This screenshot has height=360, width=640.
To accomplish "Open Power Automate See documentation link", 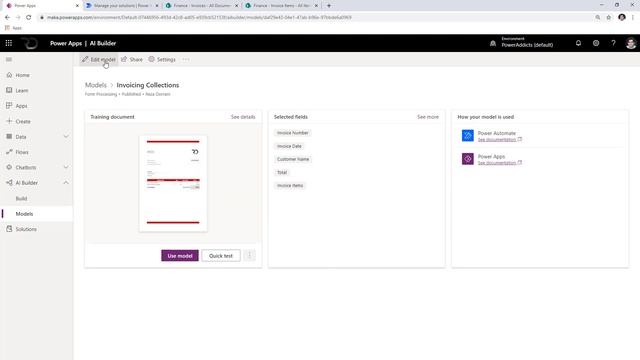I will pyautogui.click(x=500, y=140).
